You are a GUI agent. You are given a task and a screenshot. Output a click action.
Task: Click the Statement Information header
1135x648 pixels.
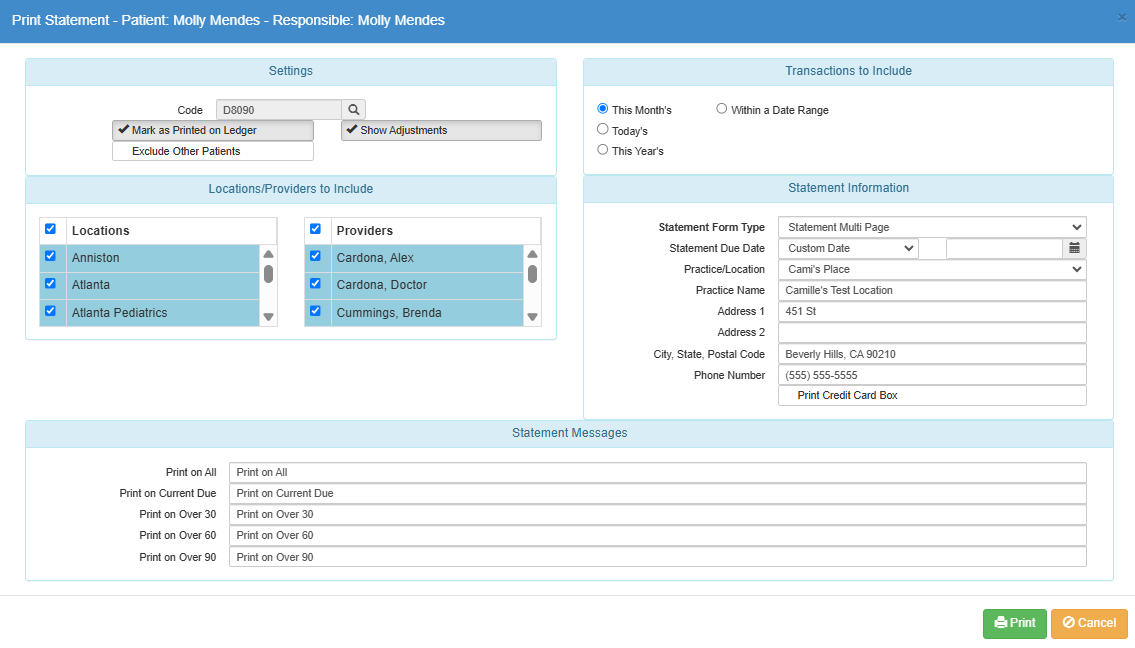tap(848, 188)
